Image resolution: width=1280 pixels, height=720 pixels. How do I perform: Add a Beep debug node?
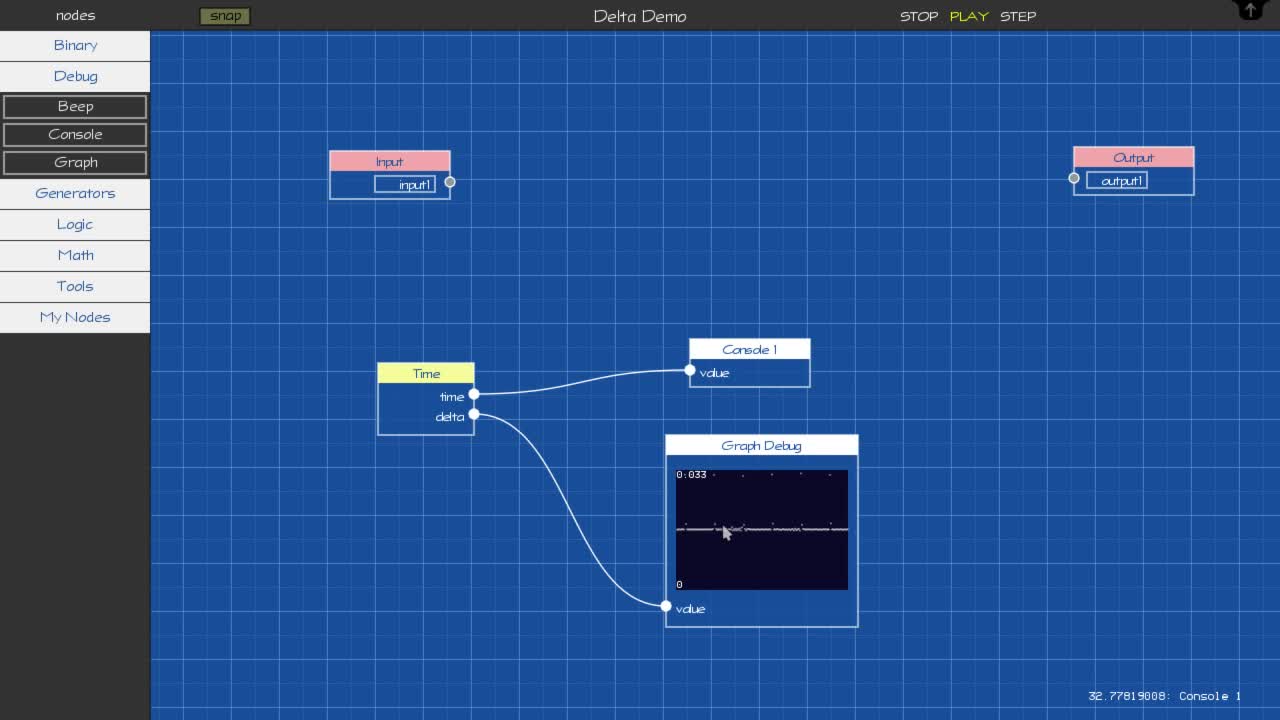tap(75, 106)
